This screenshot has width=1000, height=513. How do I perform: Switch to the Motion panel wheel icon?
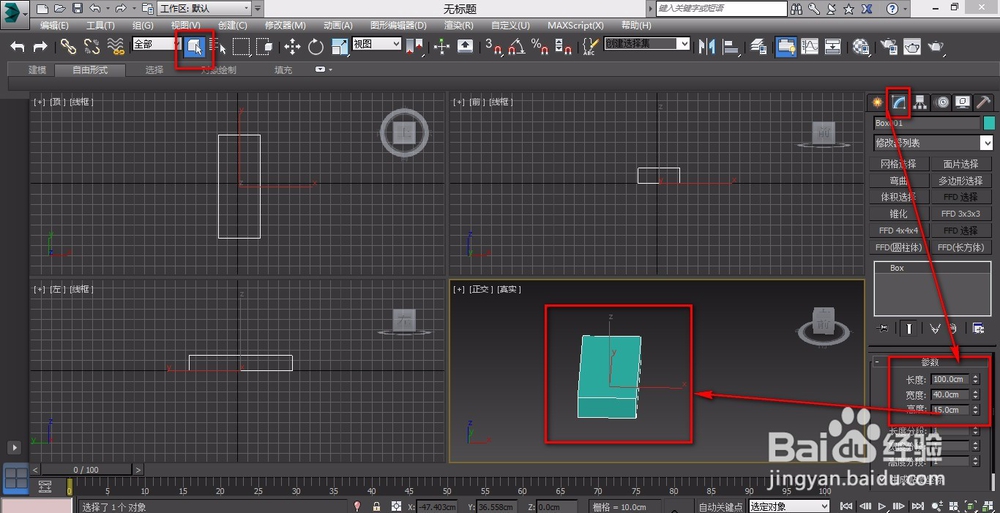point(941,102)
